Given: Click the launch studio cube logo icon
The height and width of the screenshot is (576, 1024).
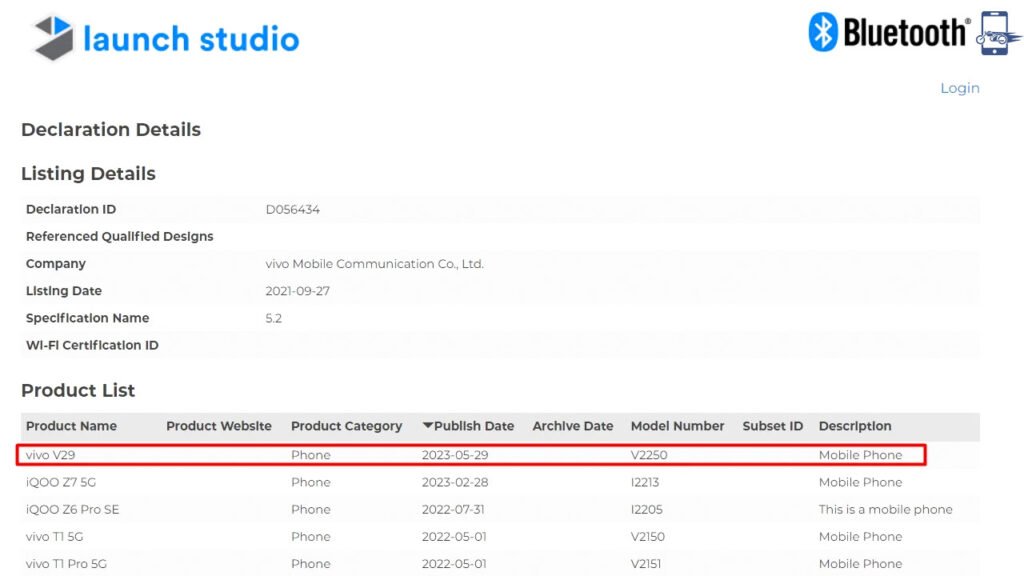Looking at the screenshot, I should (x=54, y=38).
